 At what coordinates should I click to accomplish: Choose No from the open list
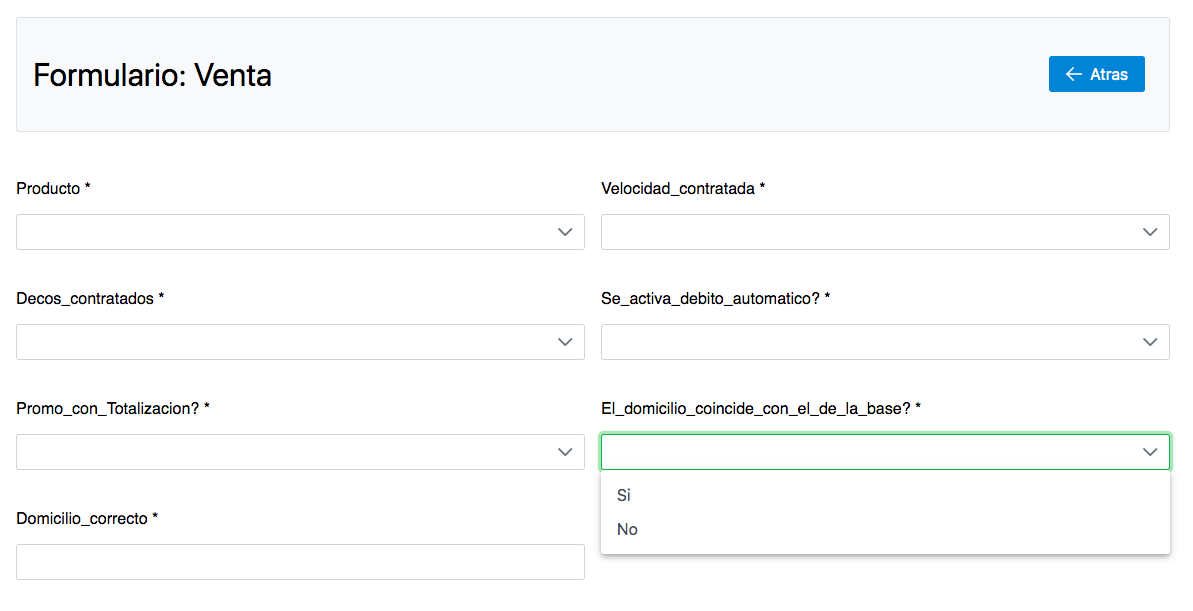(x=628, y=529)
